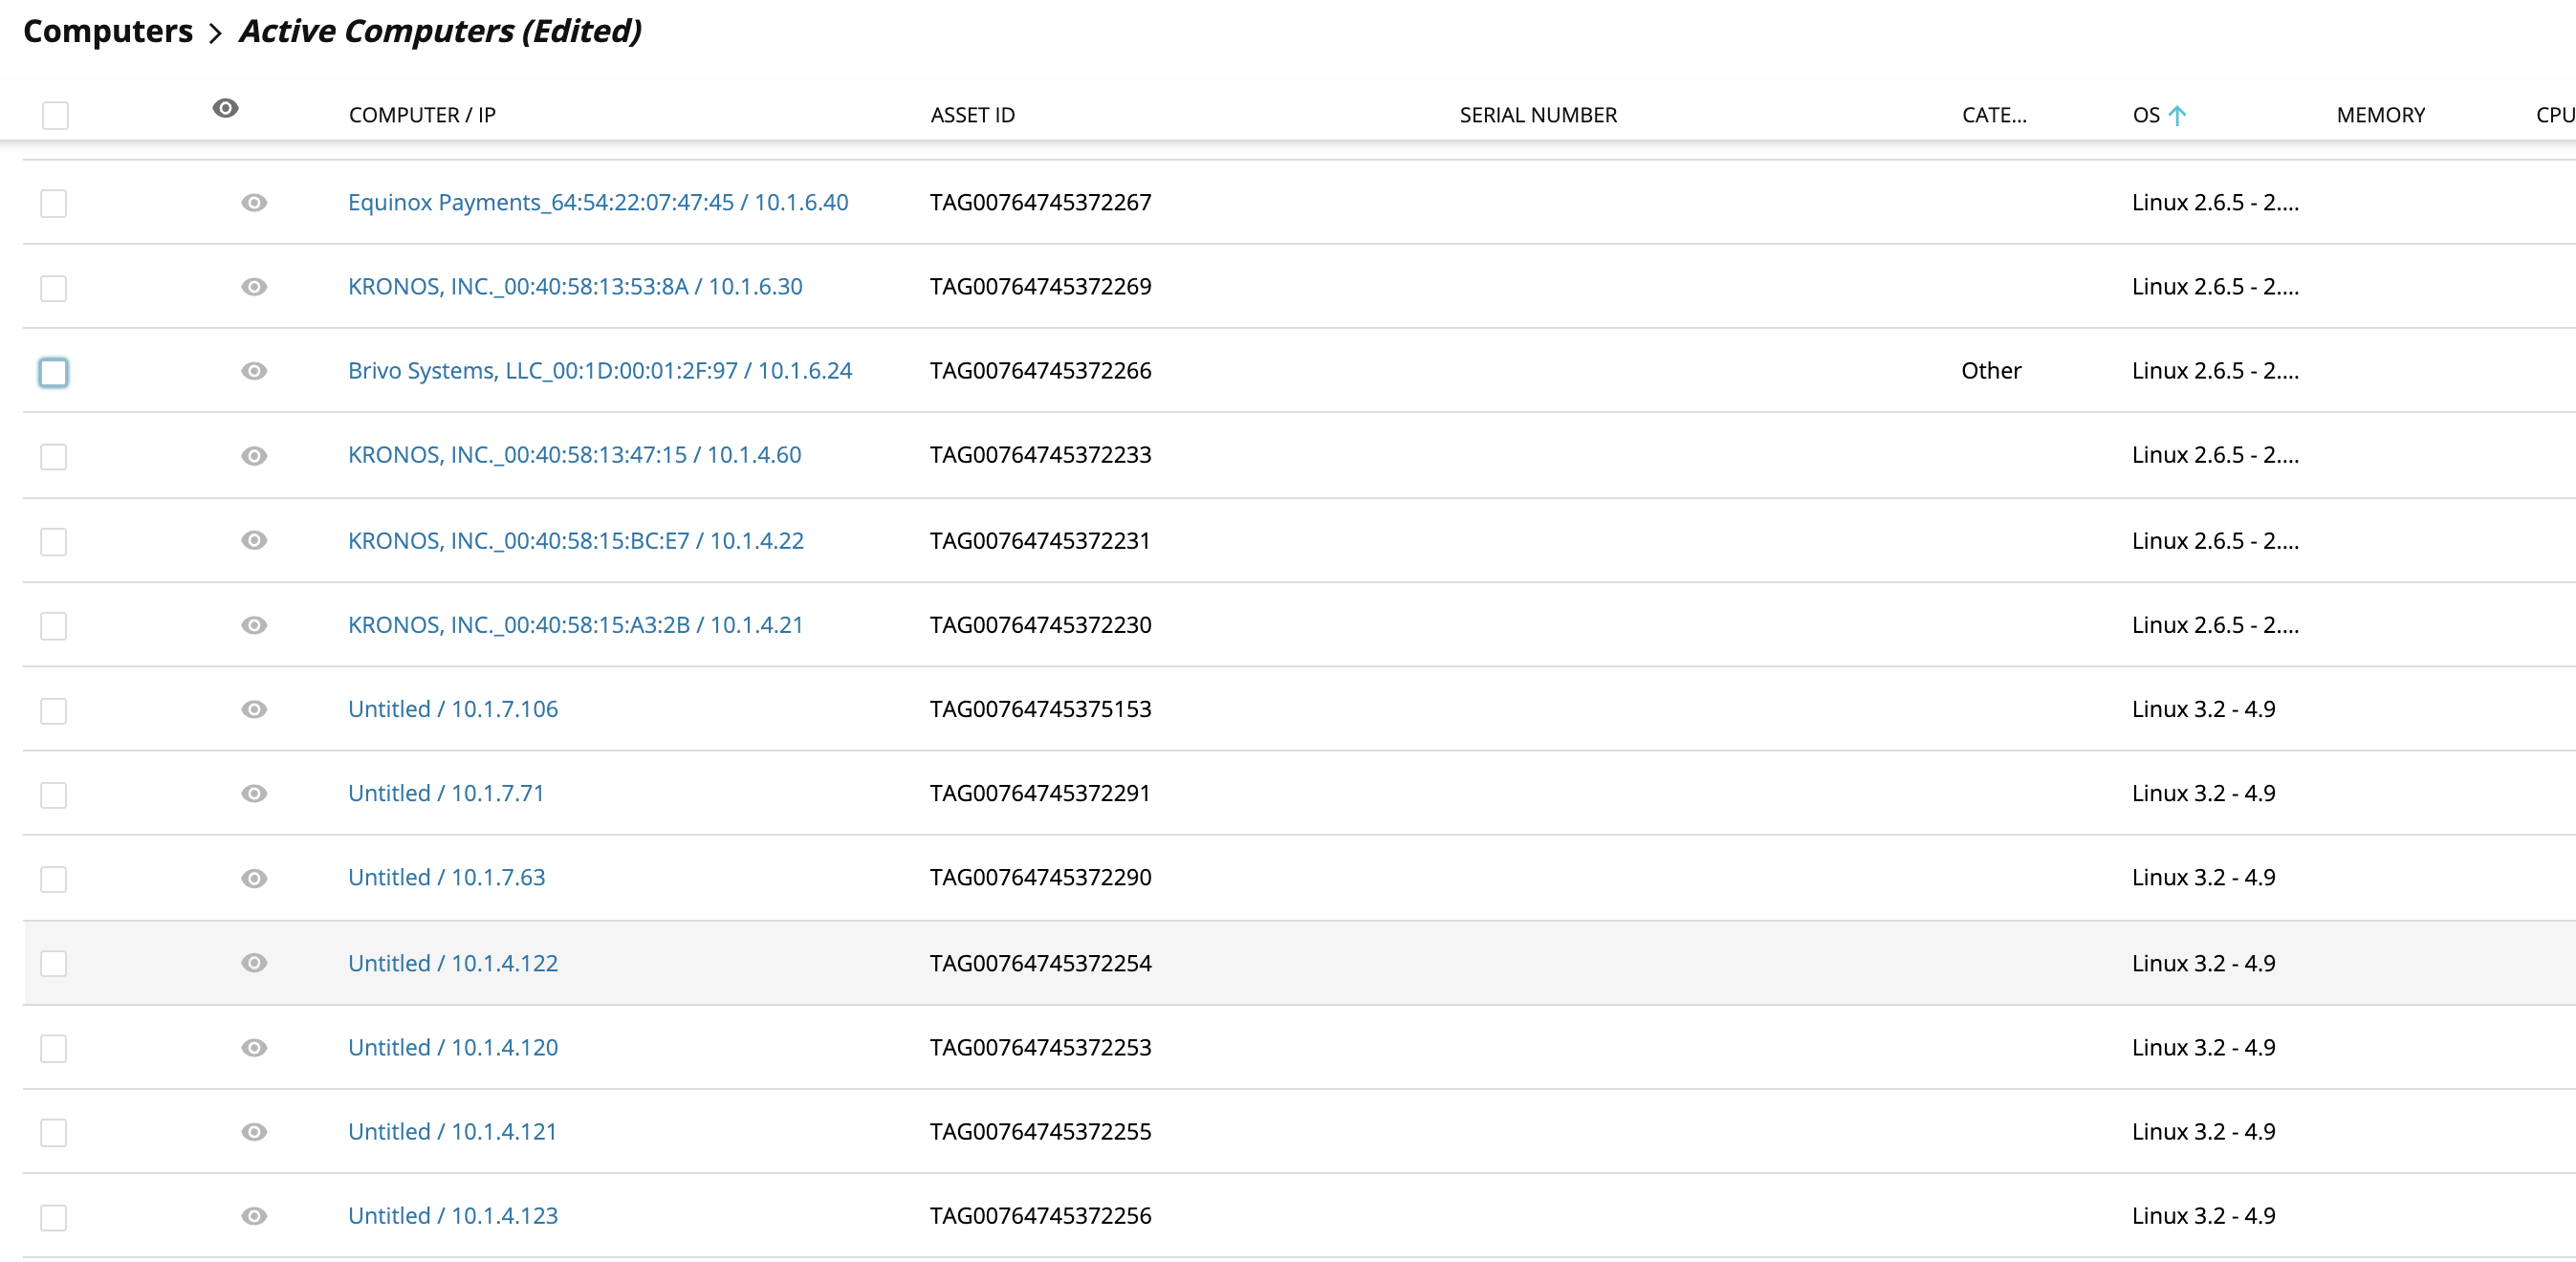Open Untitled / 10.1.4.120 link

click(x=453, y=1047)
